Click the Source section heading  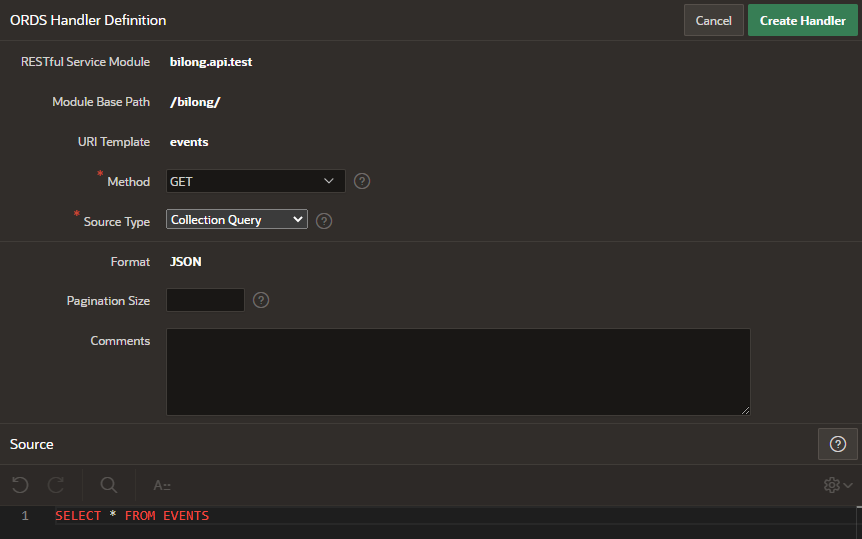pyautogui.click(x=31, y=444)
